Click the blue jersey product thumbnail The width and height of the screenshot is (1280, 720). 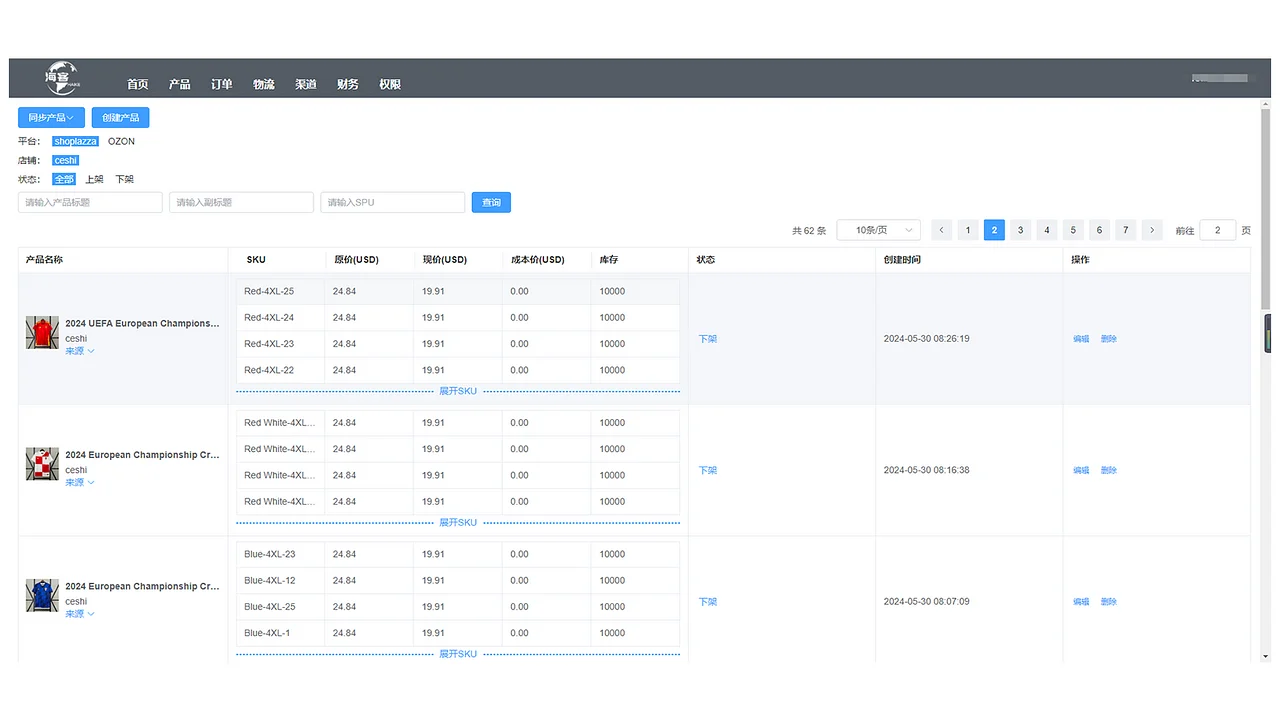coord(41,594)
